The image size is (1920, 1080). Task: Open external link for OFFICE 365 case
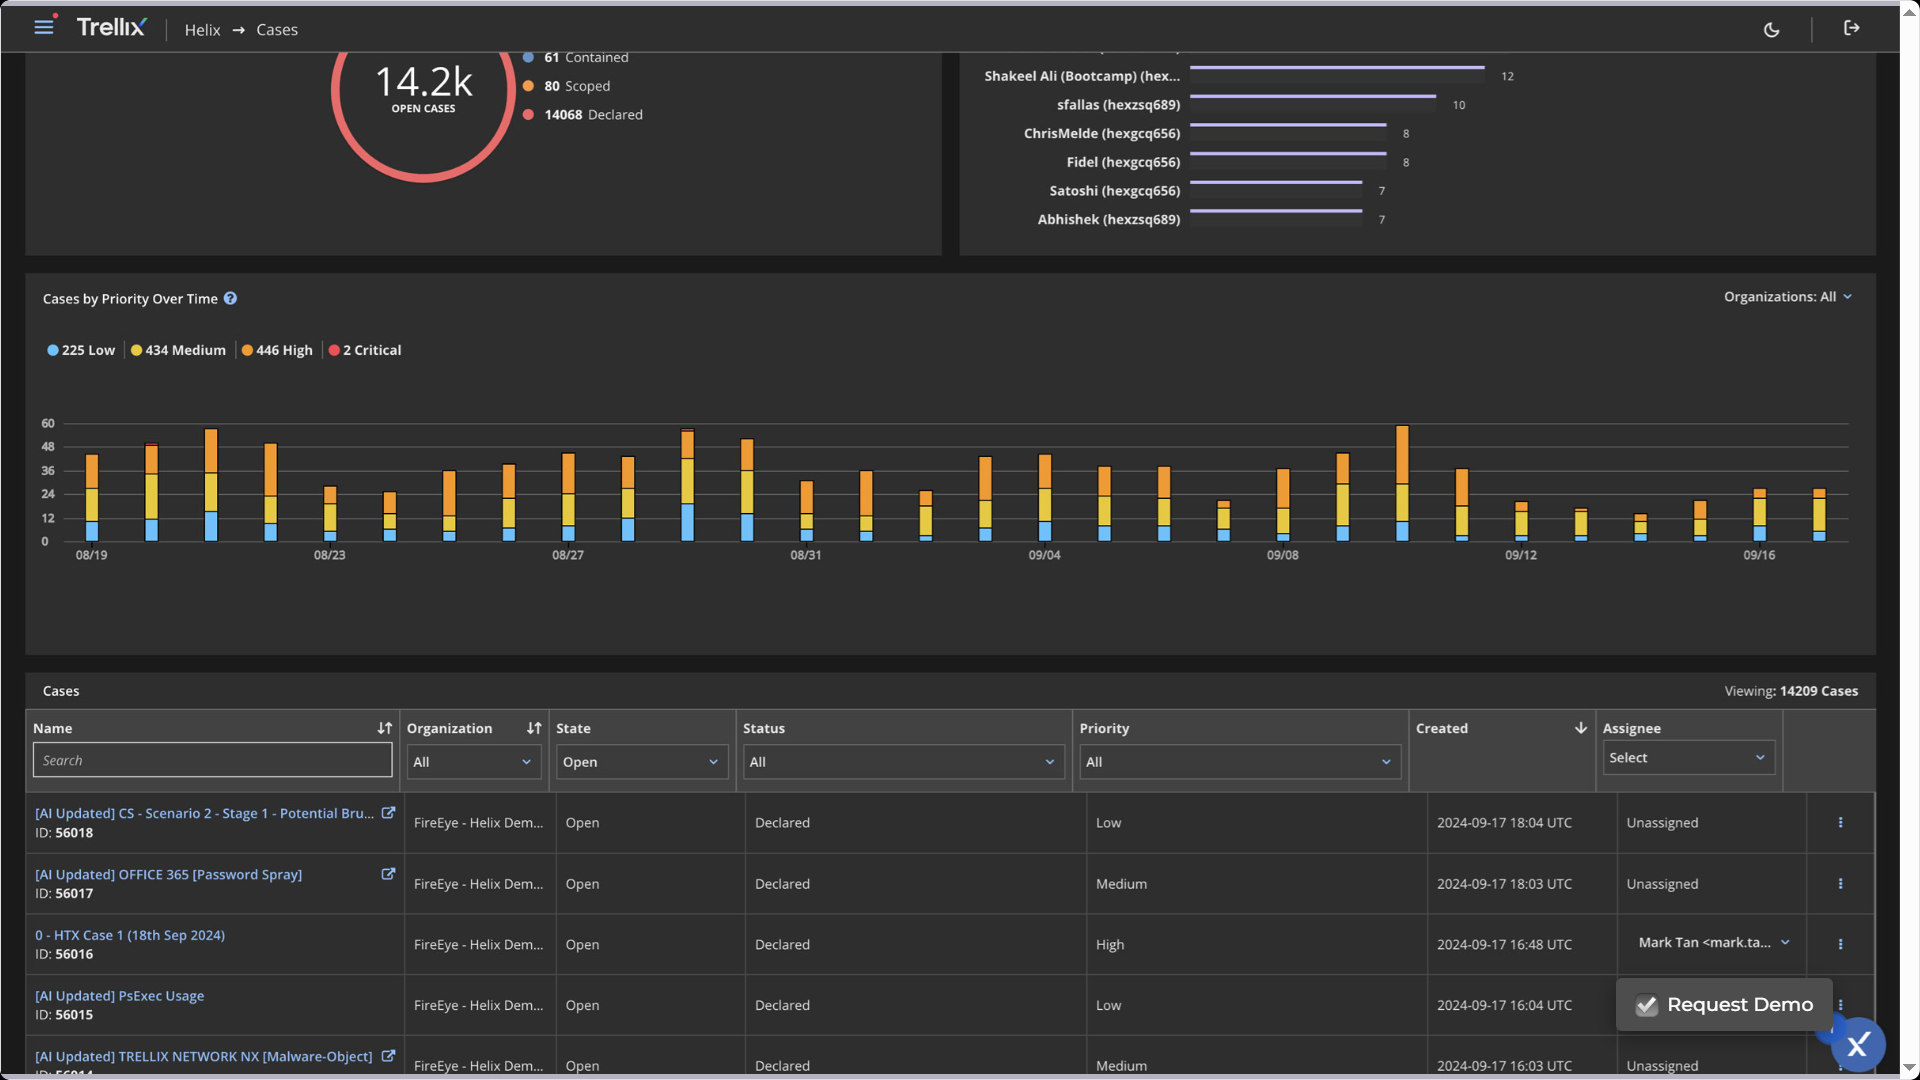(x=388, y=874)
